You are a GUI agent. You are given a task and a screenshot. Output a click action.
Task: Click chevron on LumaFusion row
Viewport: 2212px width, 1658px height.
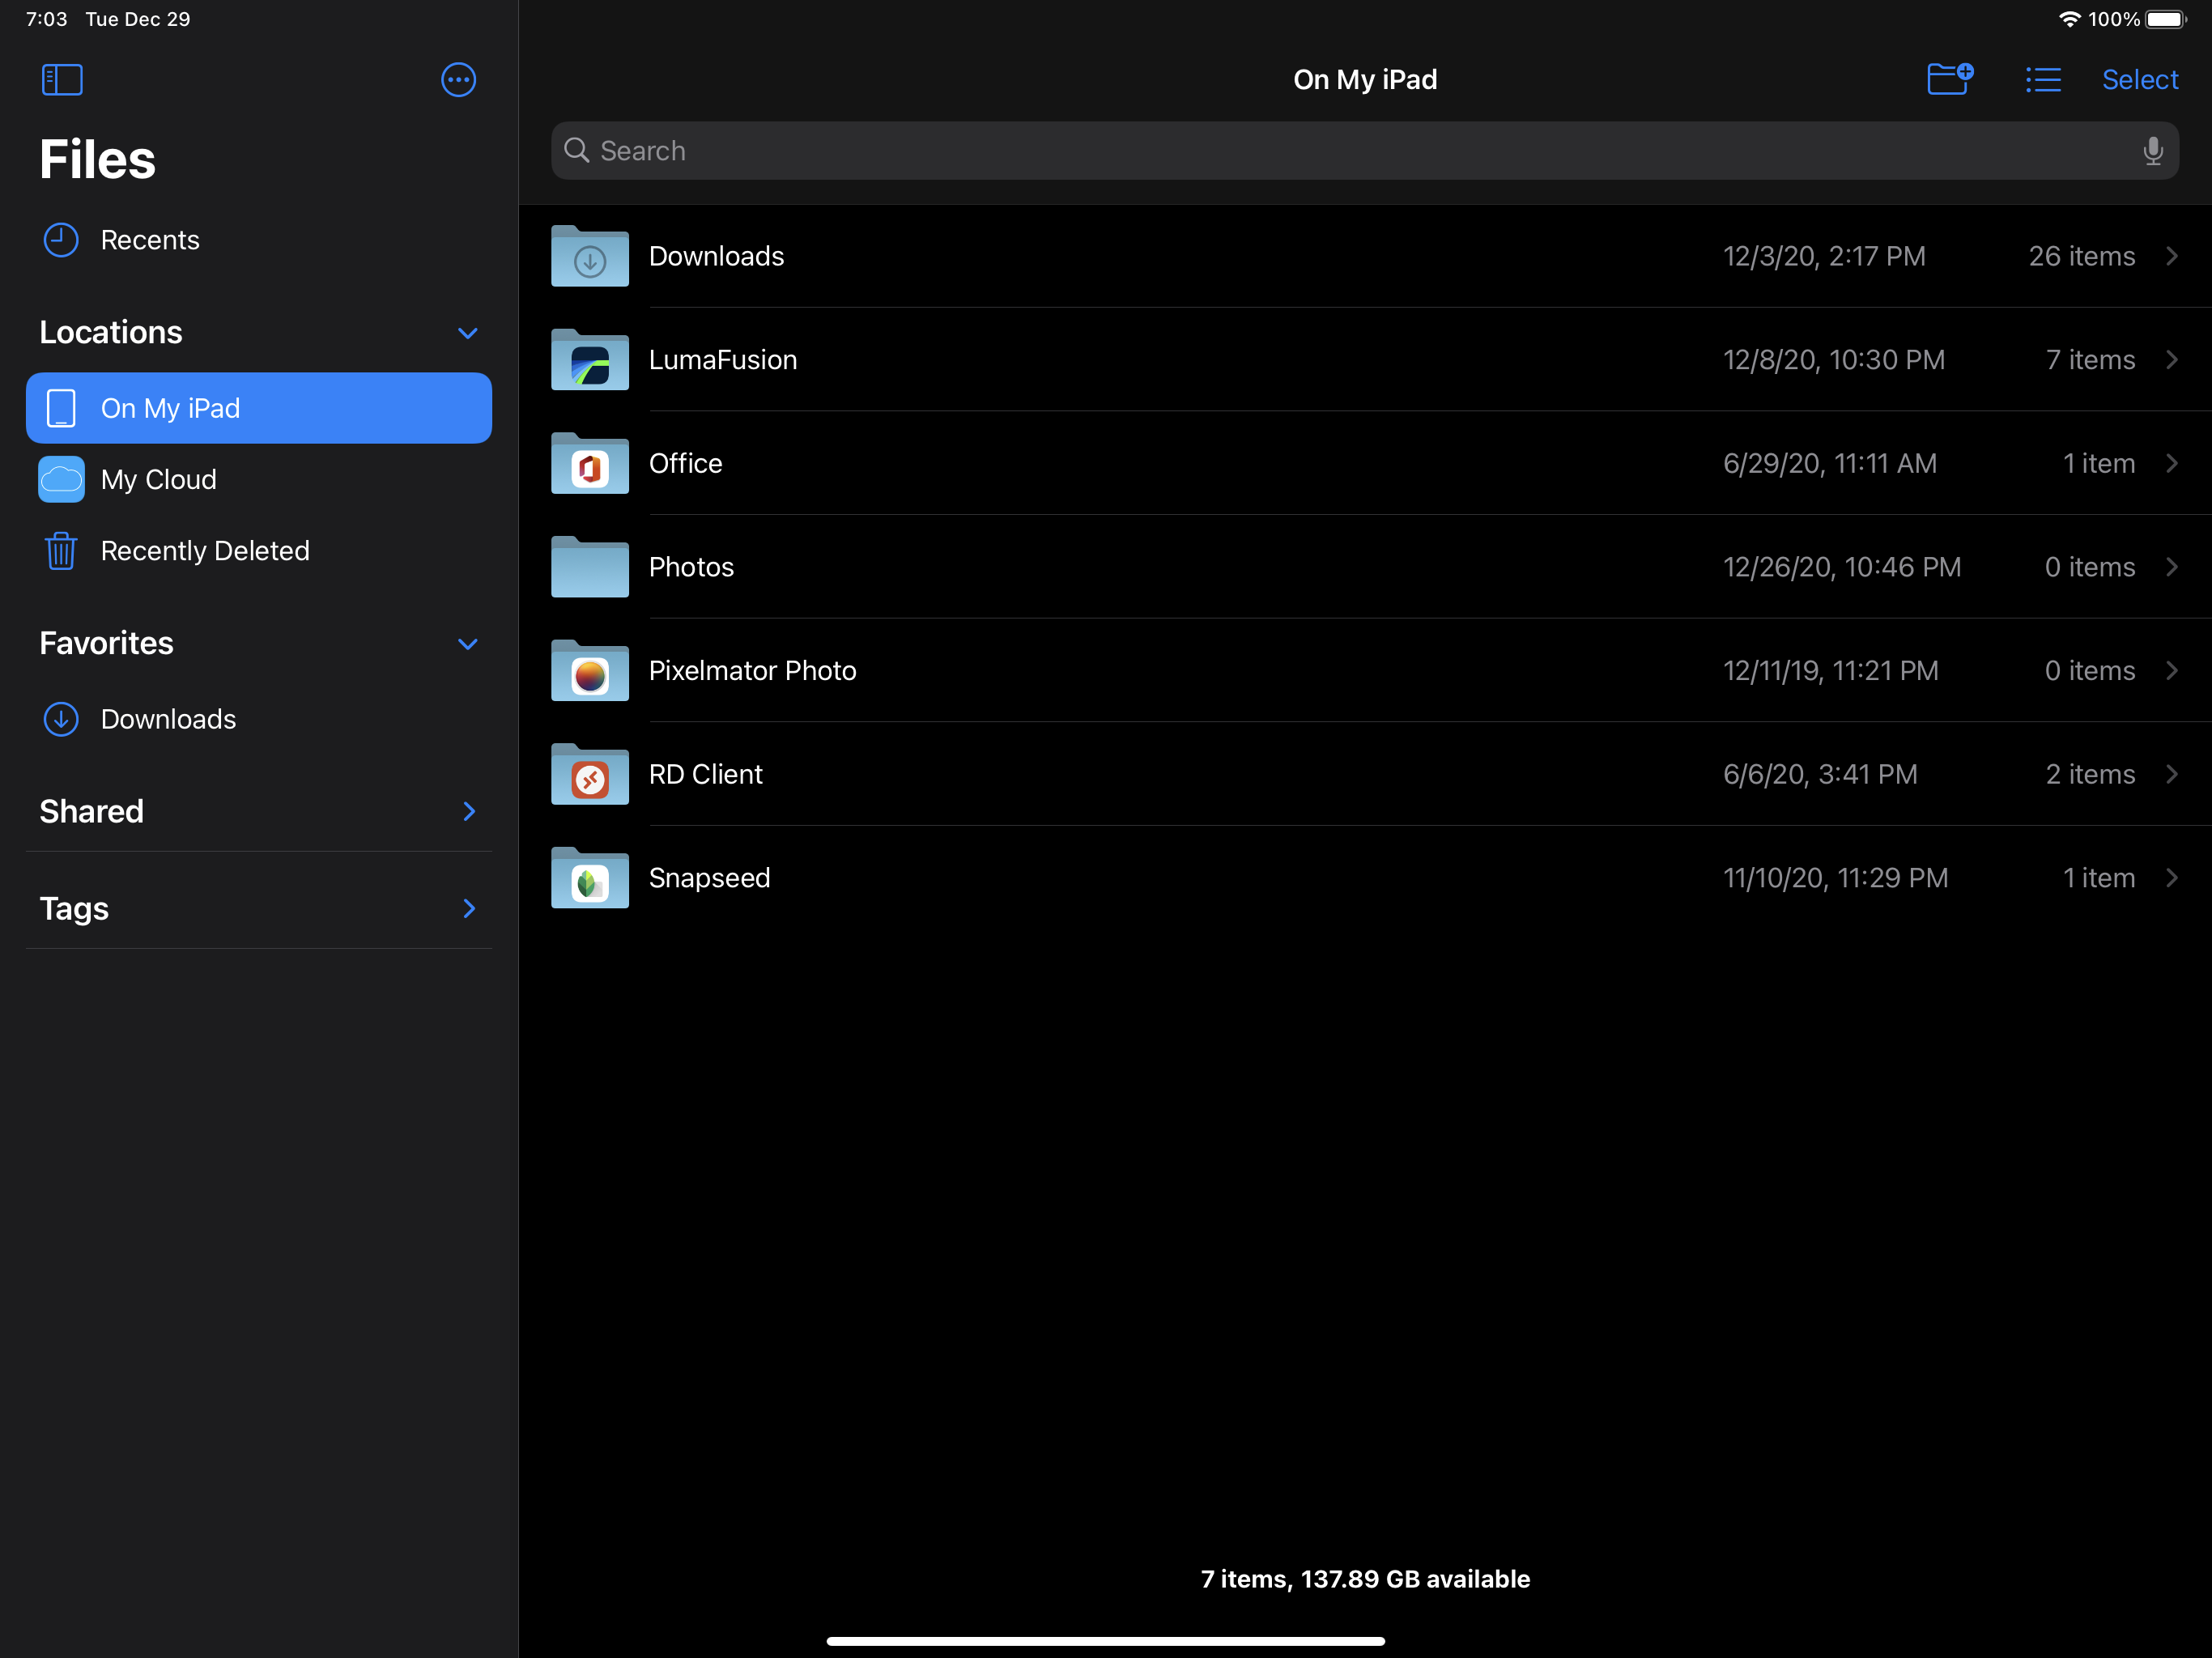2172,360
